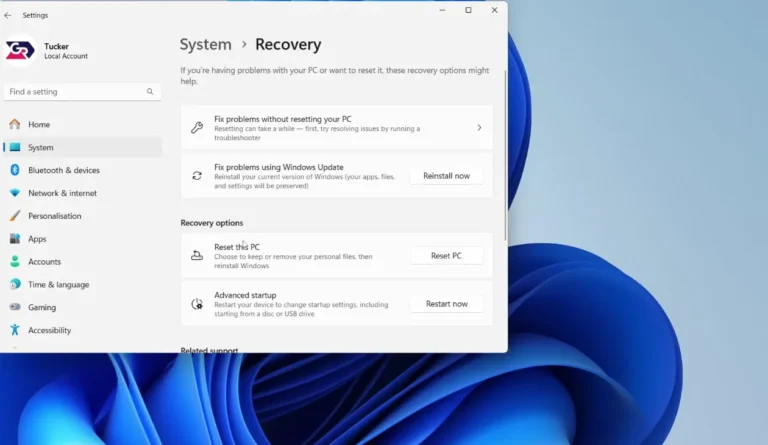Close the Settings window
The width and height of the screenshot is (768, 445).
495,10
